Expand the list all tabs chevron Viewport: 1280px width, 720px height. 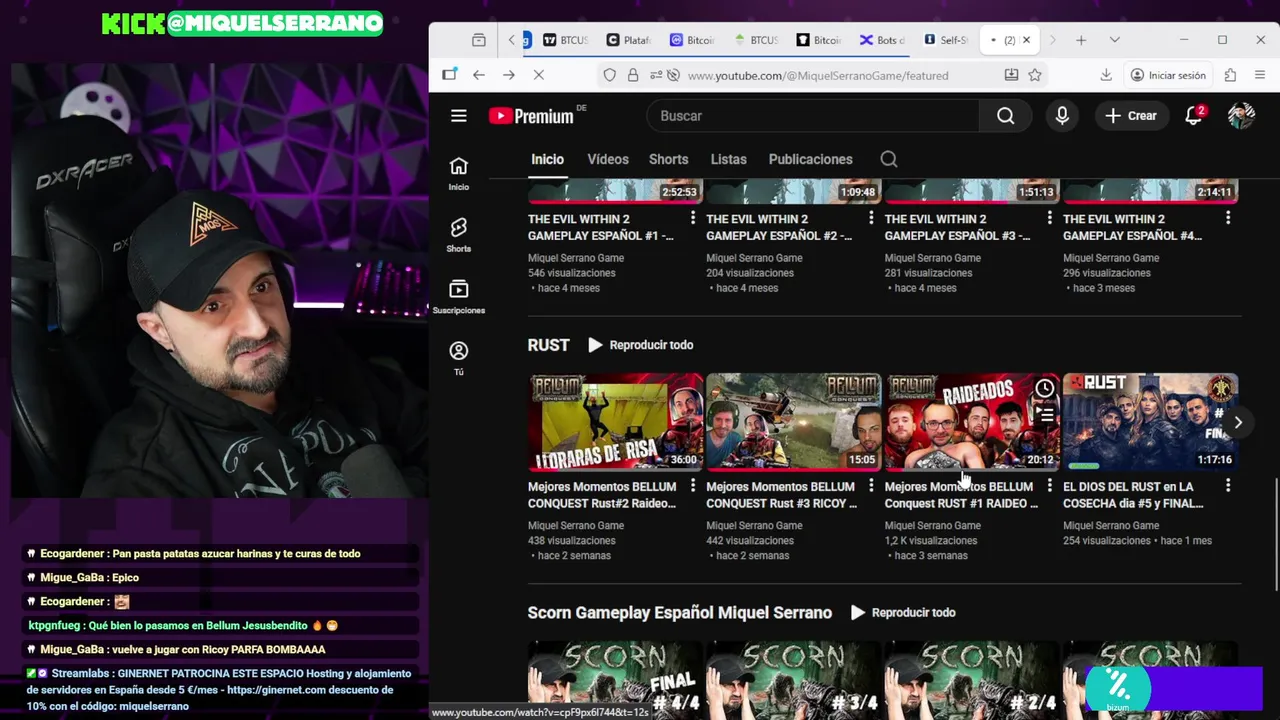tap(1114, 40)
